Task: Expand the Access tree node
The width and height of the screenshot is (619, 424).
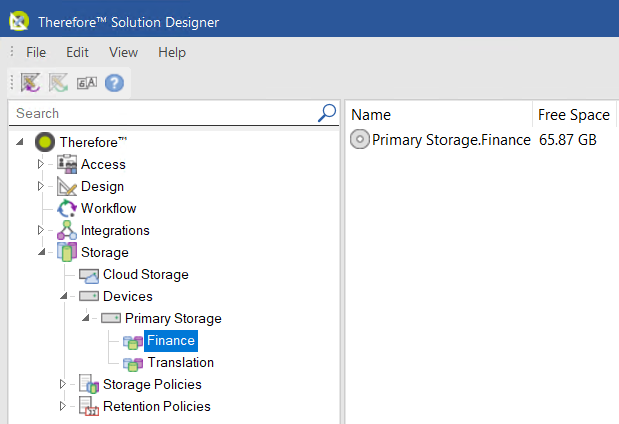Action: pos(41,164)
